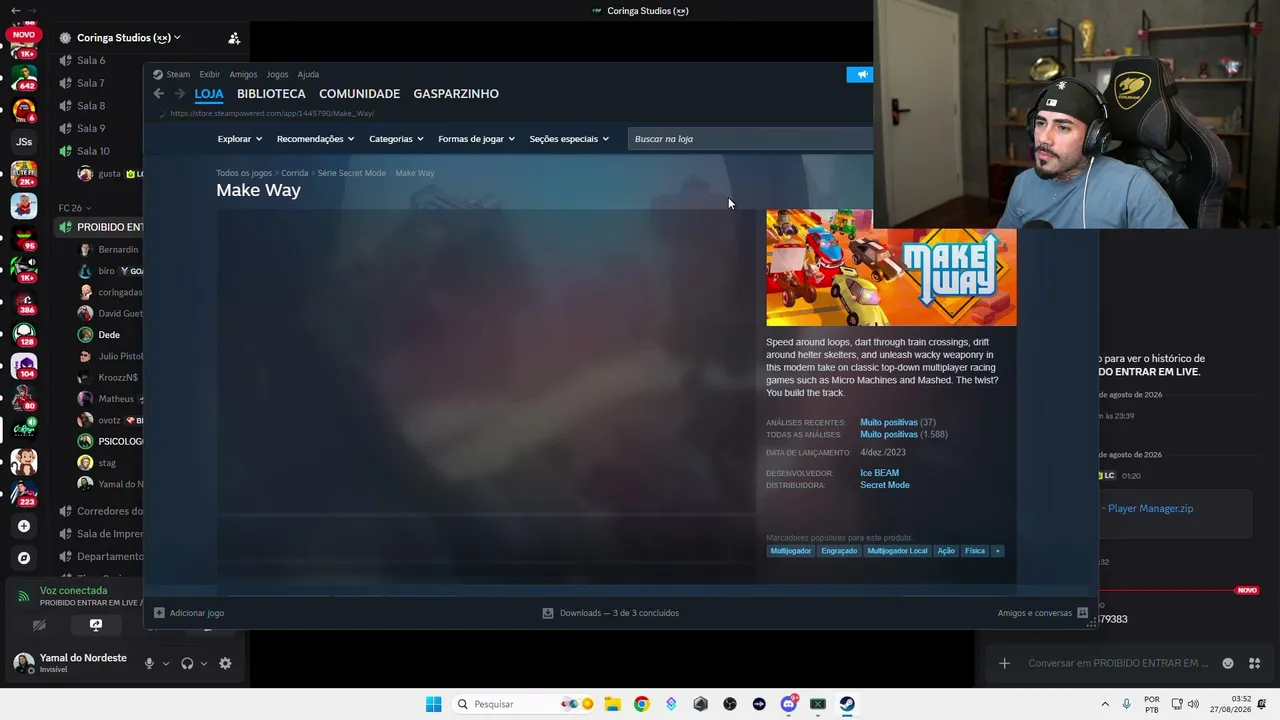Open the Ajuda menu in Steam
Image resolution: width=1280 pixels, height=720 pixels.
click(308, 74)
